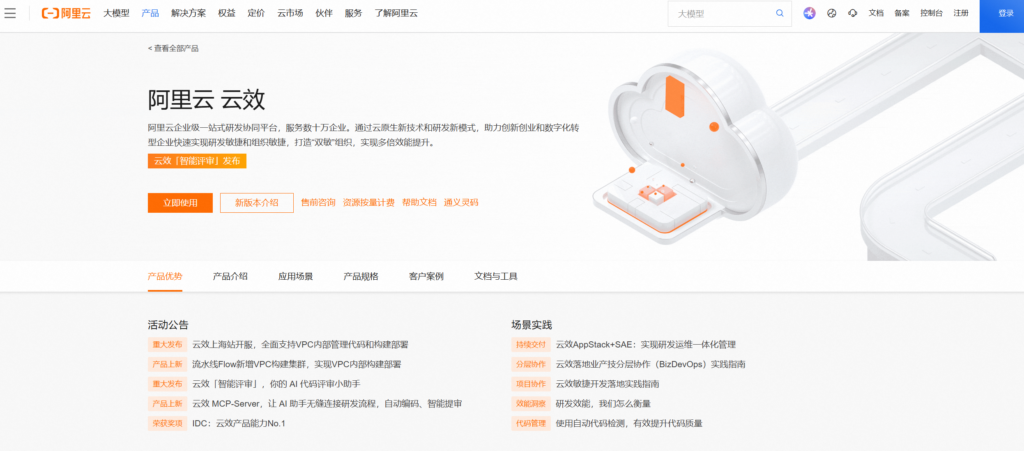This screenshot has height=451, width=1024.
Task: Open the 权益 nav item
Action: (227, 13)
